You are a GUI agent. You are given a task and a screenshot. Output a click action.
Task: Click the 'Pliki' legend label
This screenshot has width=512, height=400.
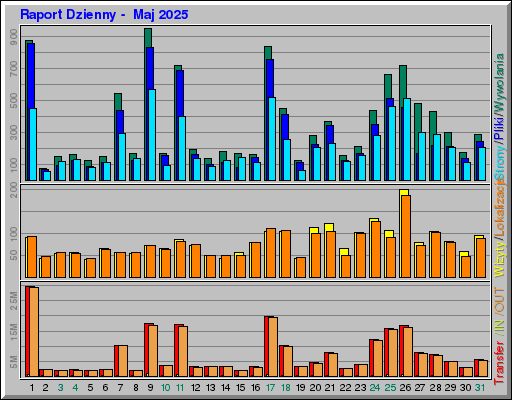point(499,128)
